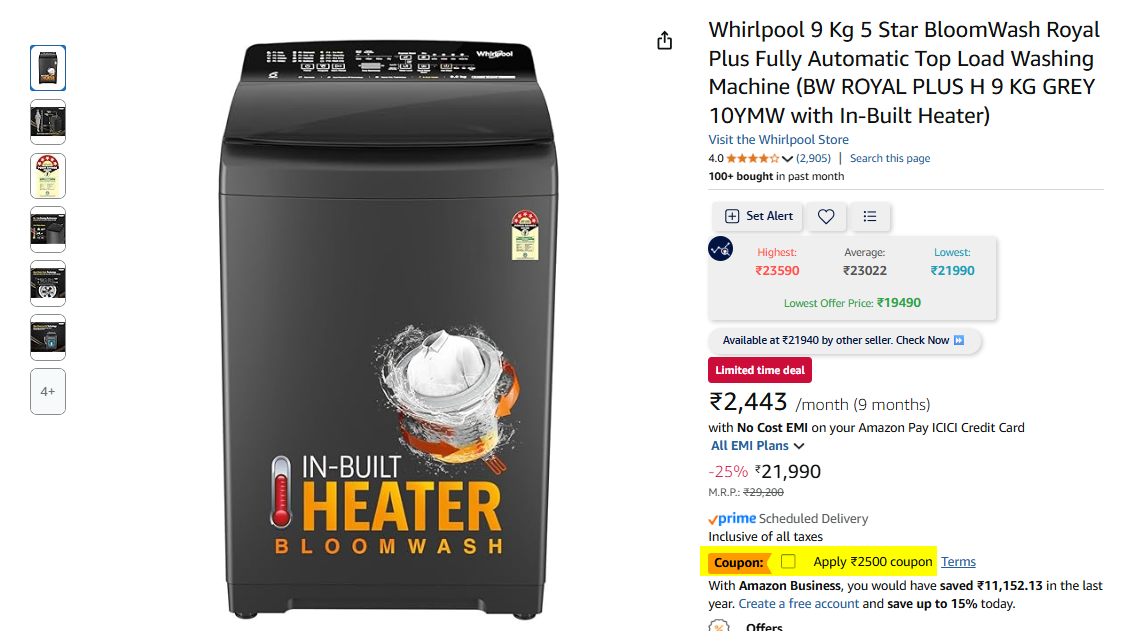Click the arrow icon after Check Now

(959, 340)
